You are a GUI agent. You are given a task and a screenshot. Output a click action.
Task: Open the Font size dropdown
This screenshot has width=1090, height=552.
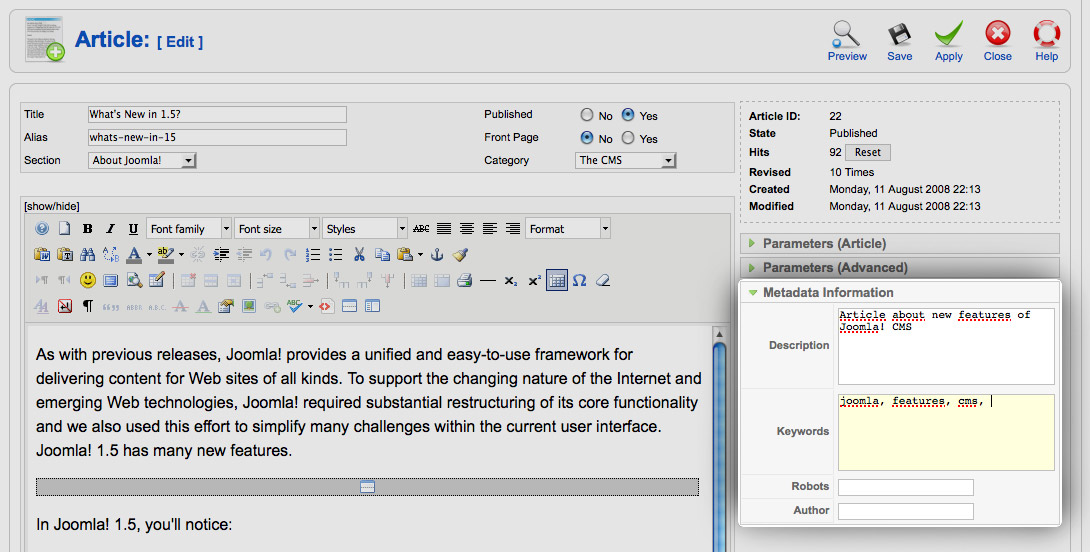[x=277, y=229]
